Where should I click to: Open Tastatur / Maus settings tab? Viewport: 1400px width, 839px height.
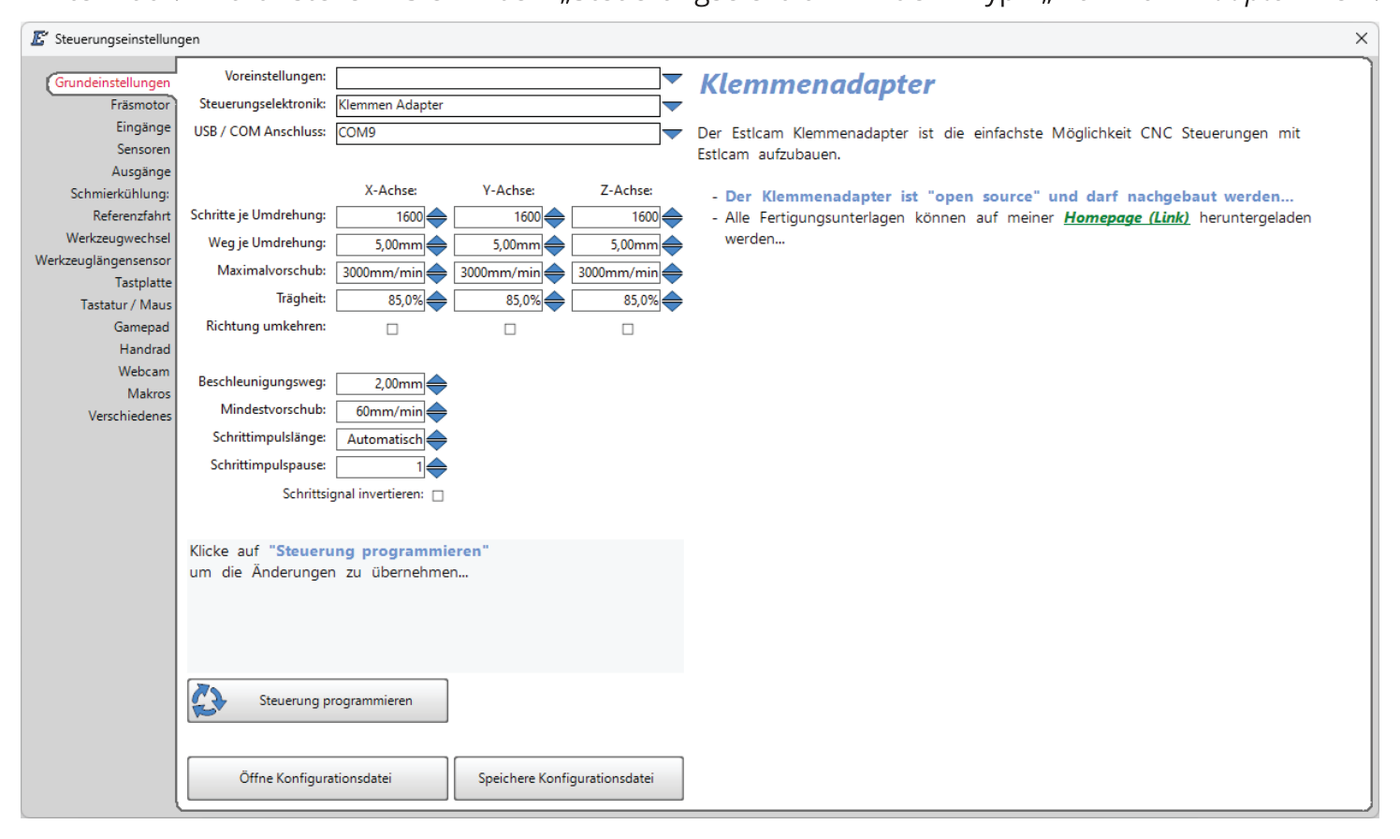pos(126,305)
